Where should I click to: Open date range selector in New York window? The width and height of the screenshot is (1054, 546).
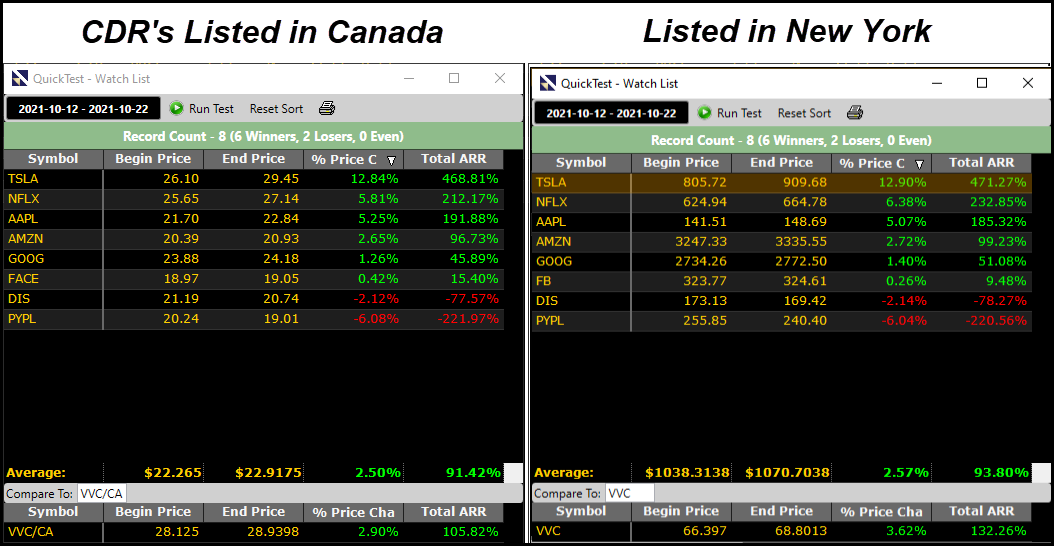pyautogui.click(x=611, y=113)
